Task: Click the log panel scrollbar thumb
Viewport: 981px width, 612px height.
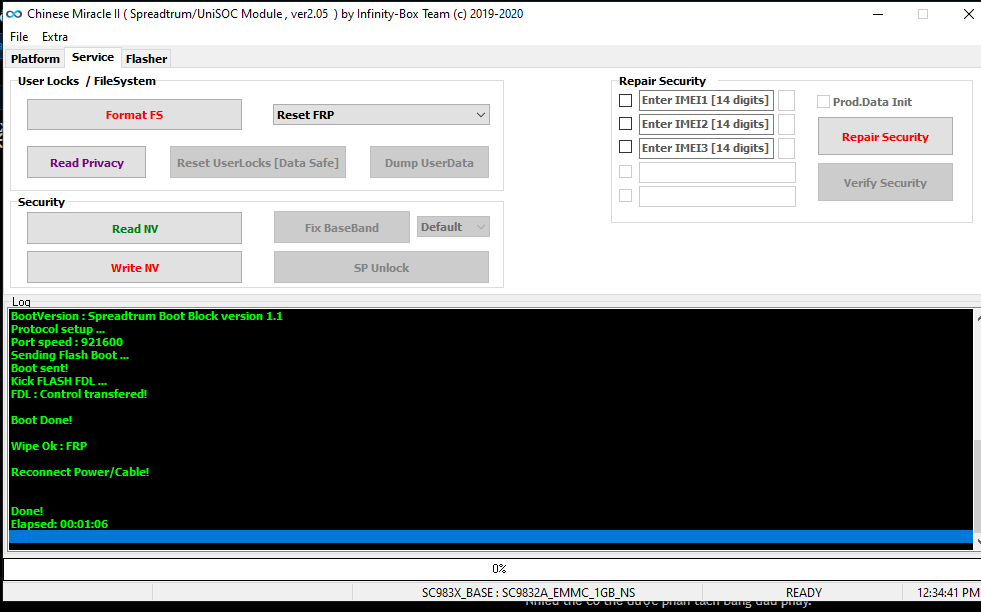Action: coord(977,485)
